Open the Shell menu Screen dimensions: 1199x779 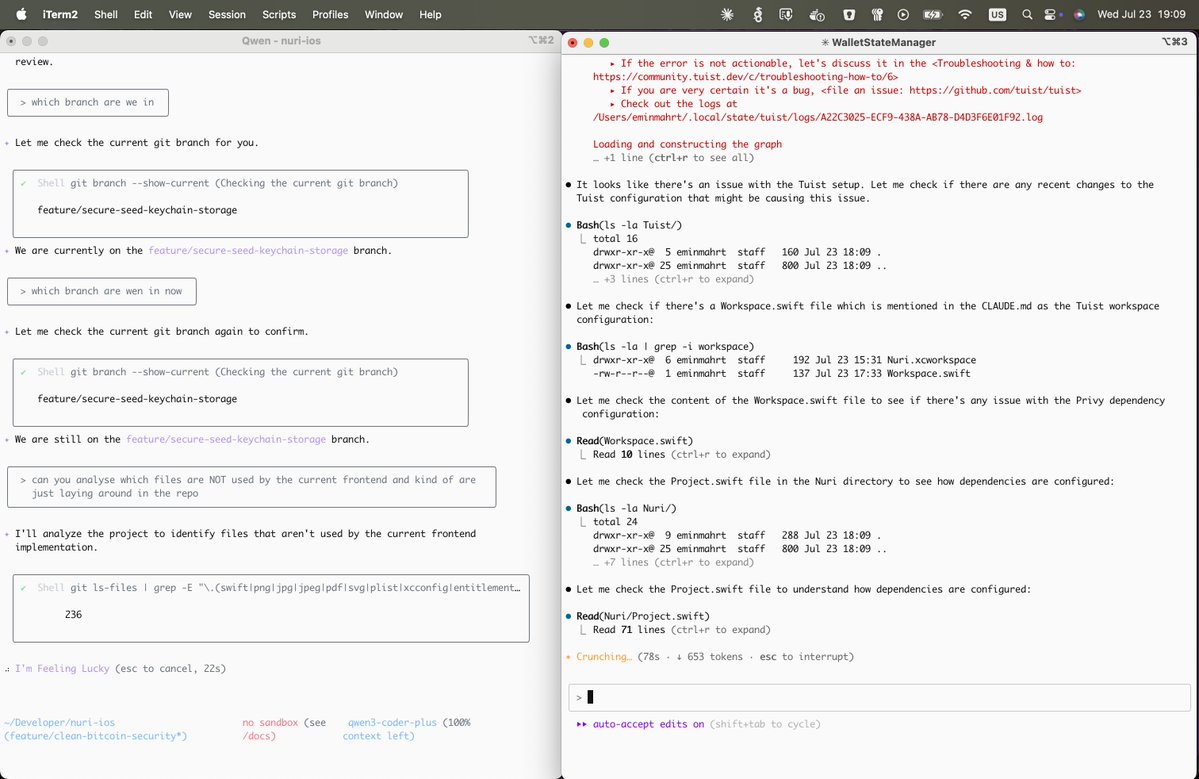[106, 14]
